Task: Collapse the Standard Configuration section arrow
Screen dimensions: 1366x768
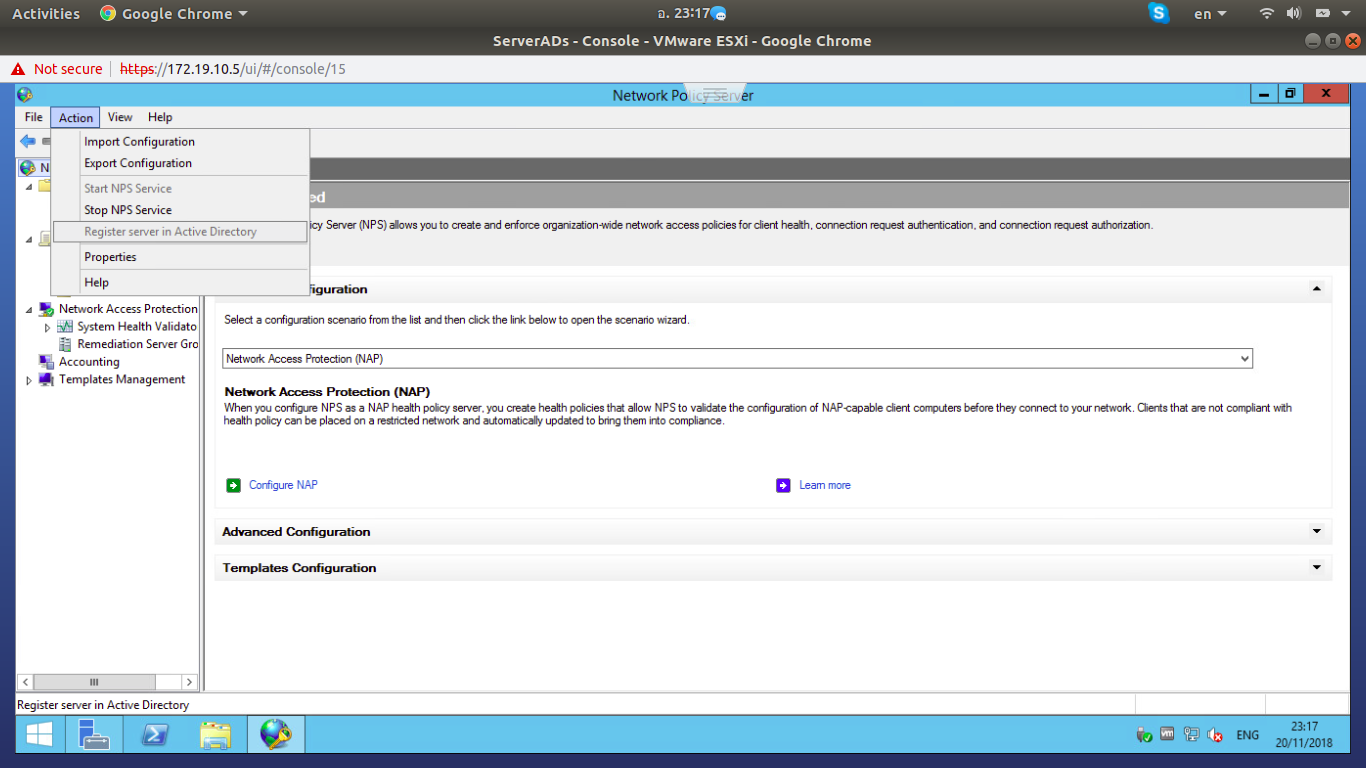Action: point(1317,289)
